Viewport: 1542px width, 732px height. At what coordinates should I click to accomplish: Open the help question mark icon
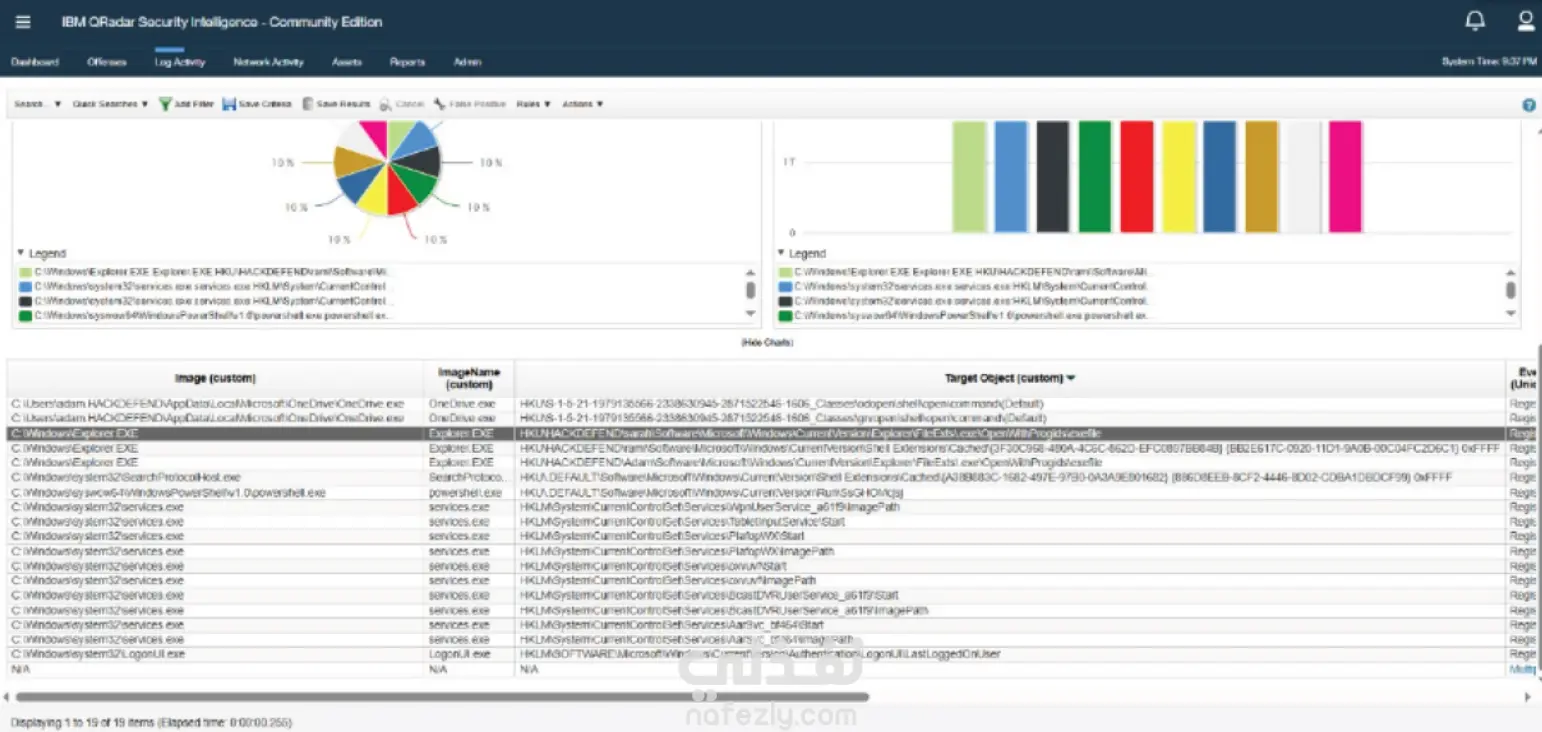click(x=1529, y=105)
